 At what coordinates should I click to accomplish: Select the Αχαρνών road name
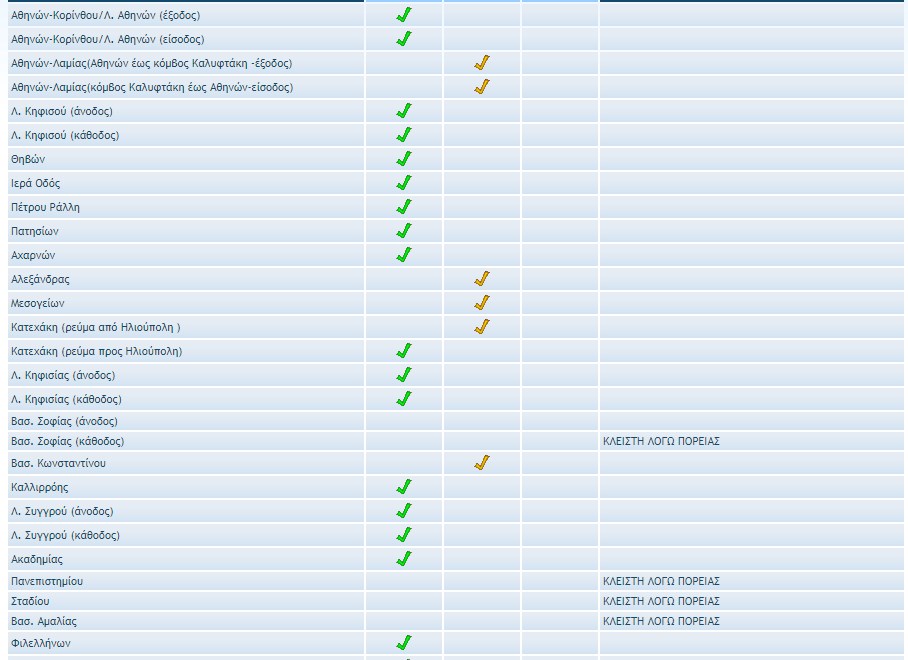[33, 255]
